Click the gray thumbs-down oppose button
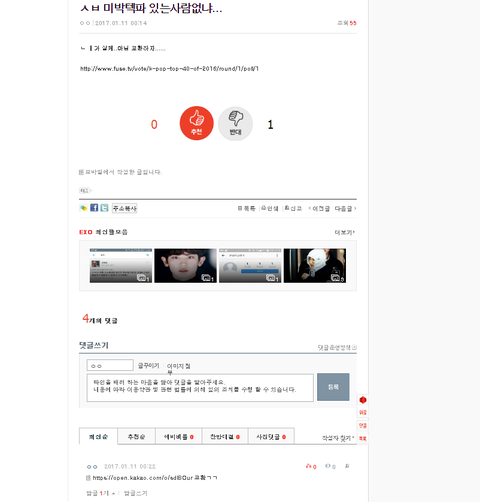480x502 pixels. tap(235, 124)
